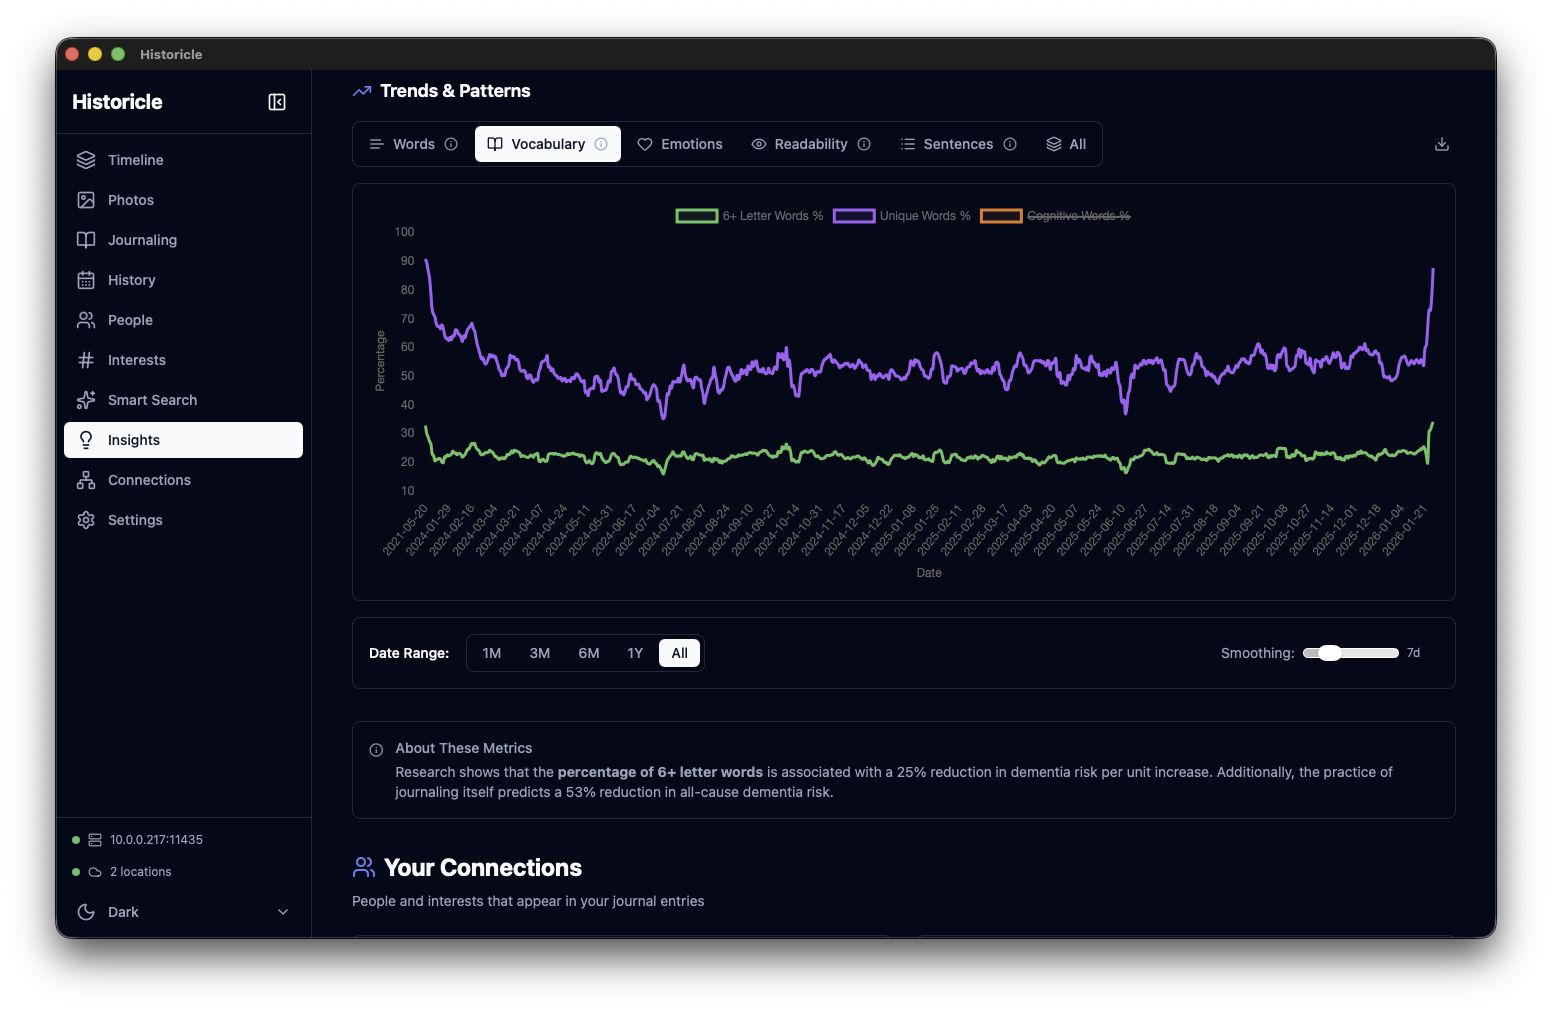The image size is (1552, 1012).
Task: Switch to the All metrics tab
Action: (1066, 144)
